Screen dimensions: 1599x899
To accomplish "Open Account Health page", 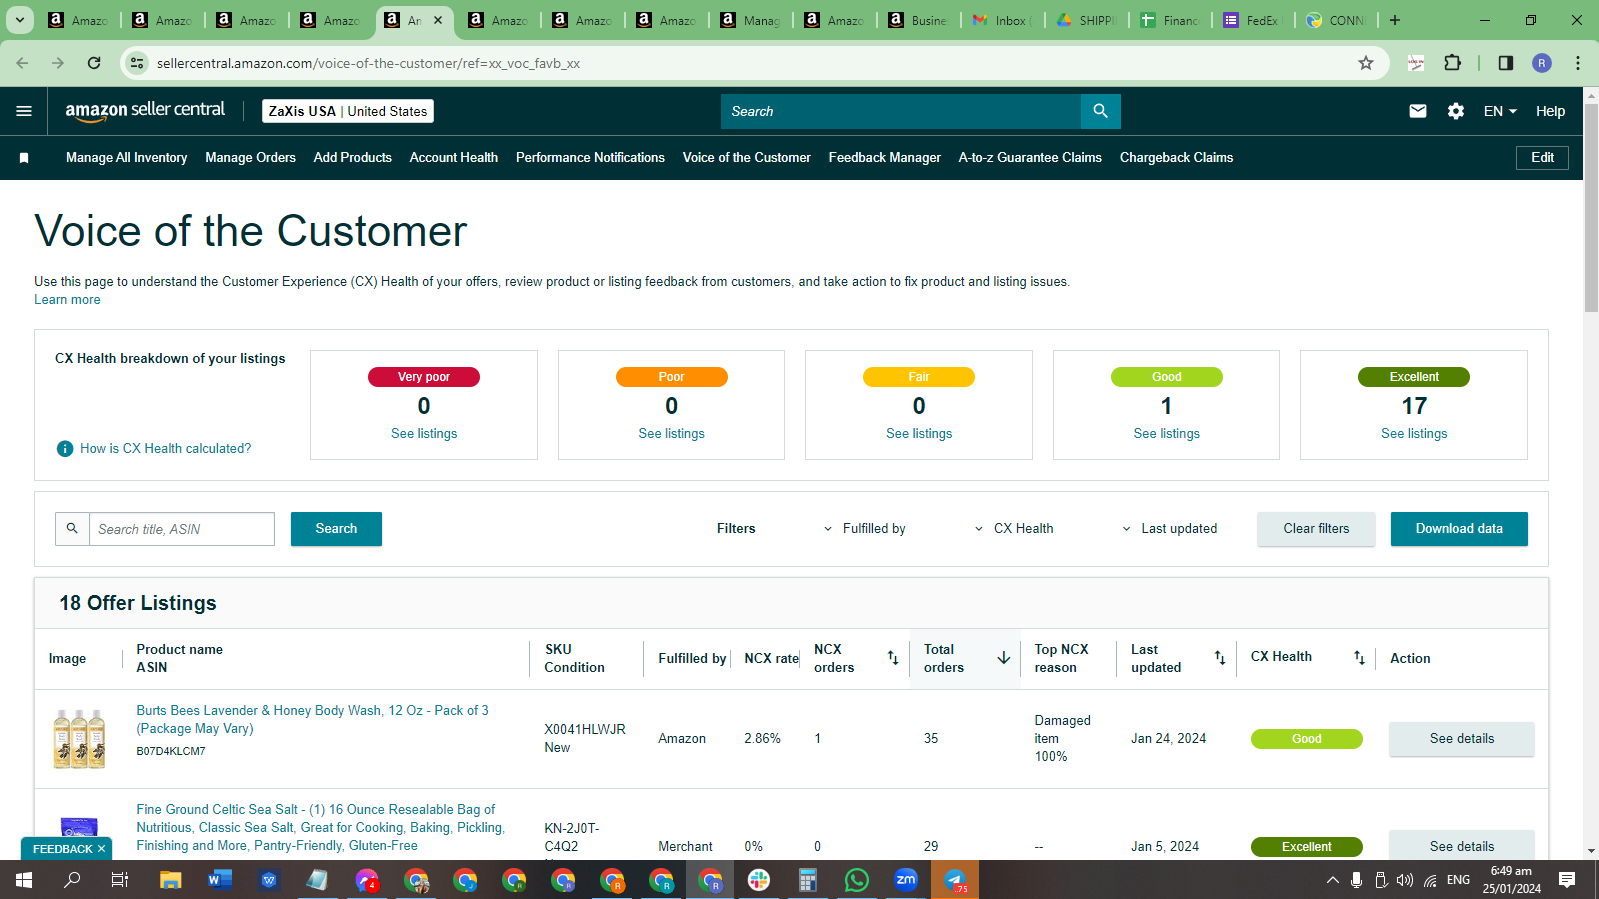I will 454,158.
